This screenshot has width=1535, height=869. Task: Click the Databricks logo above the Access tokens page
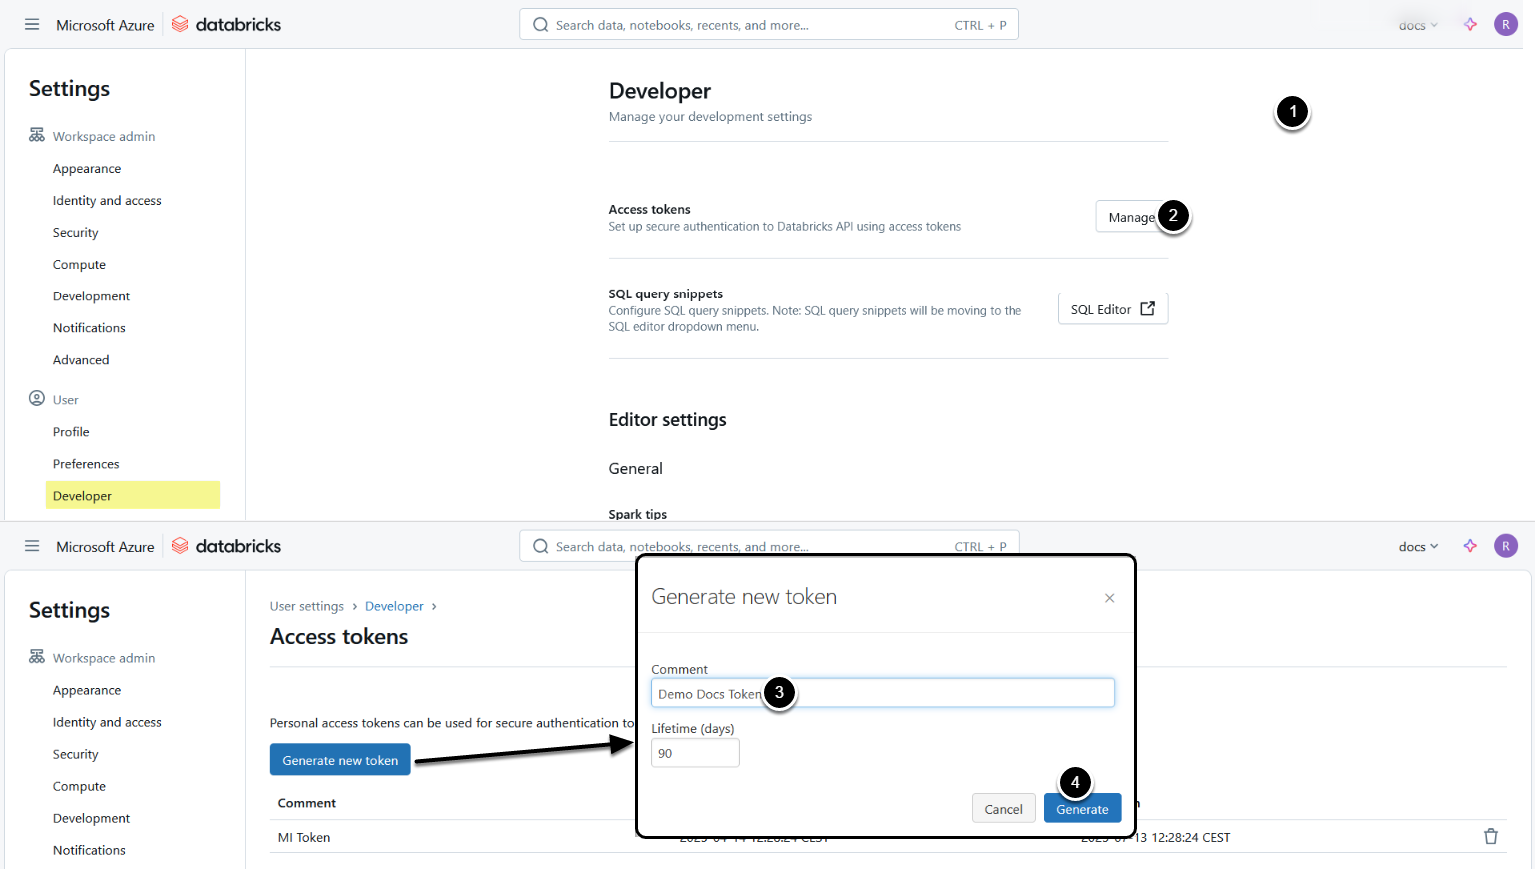226,547
